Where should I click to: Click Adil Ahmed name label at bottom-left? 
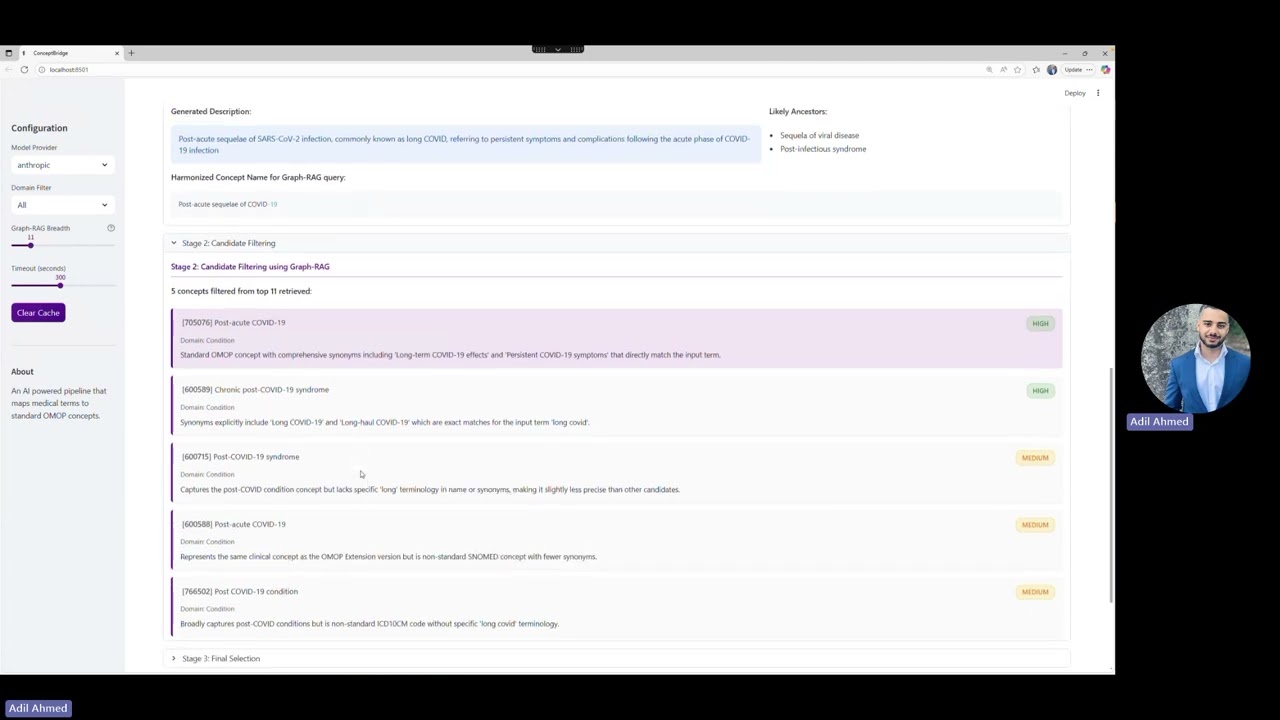coord(38,708)
